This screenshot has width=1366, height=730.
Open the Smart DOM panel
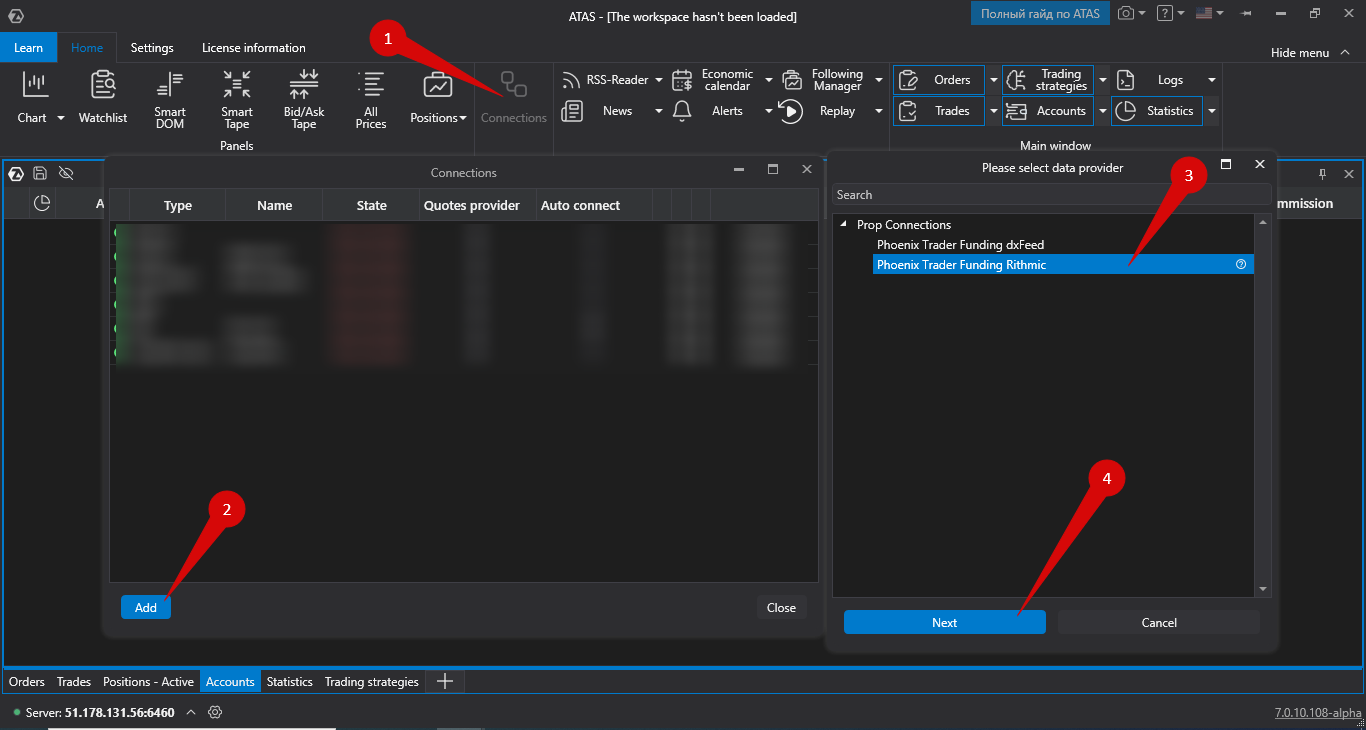click(x=170, y=100)
